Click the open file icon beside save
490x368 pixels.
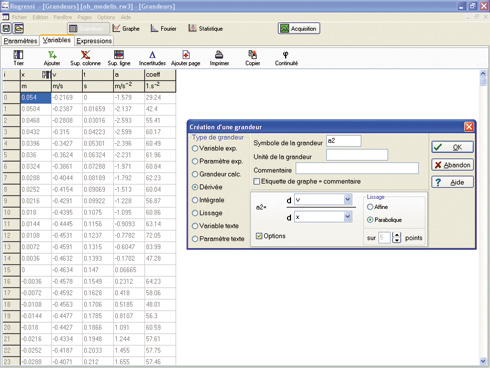pos(19,28)
